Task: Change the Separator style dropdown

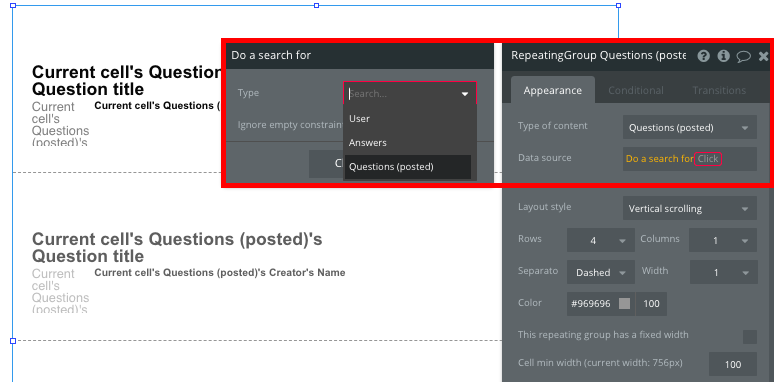Action: pyautogui.click(x=601, y=272)
